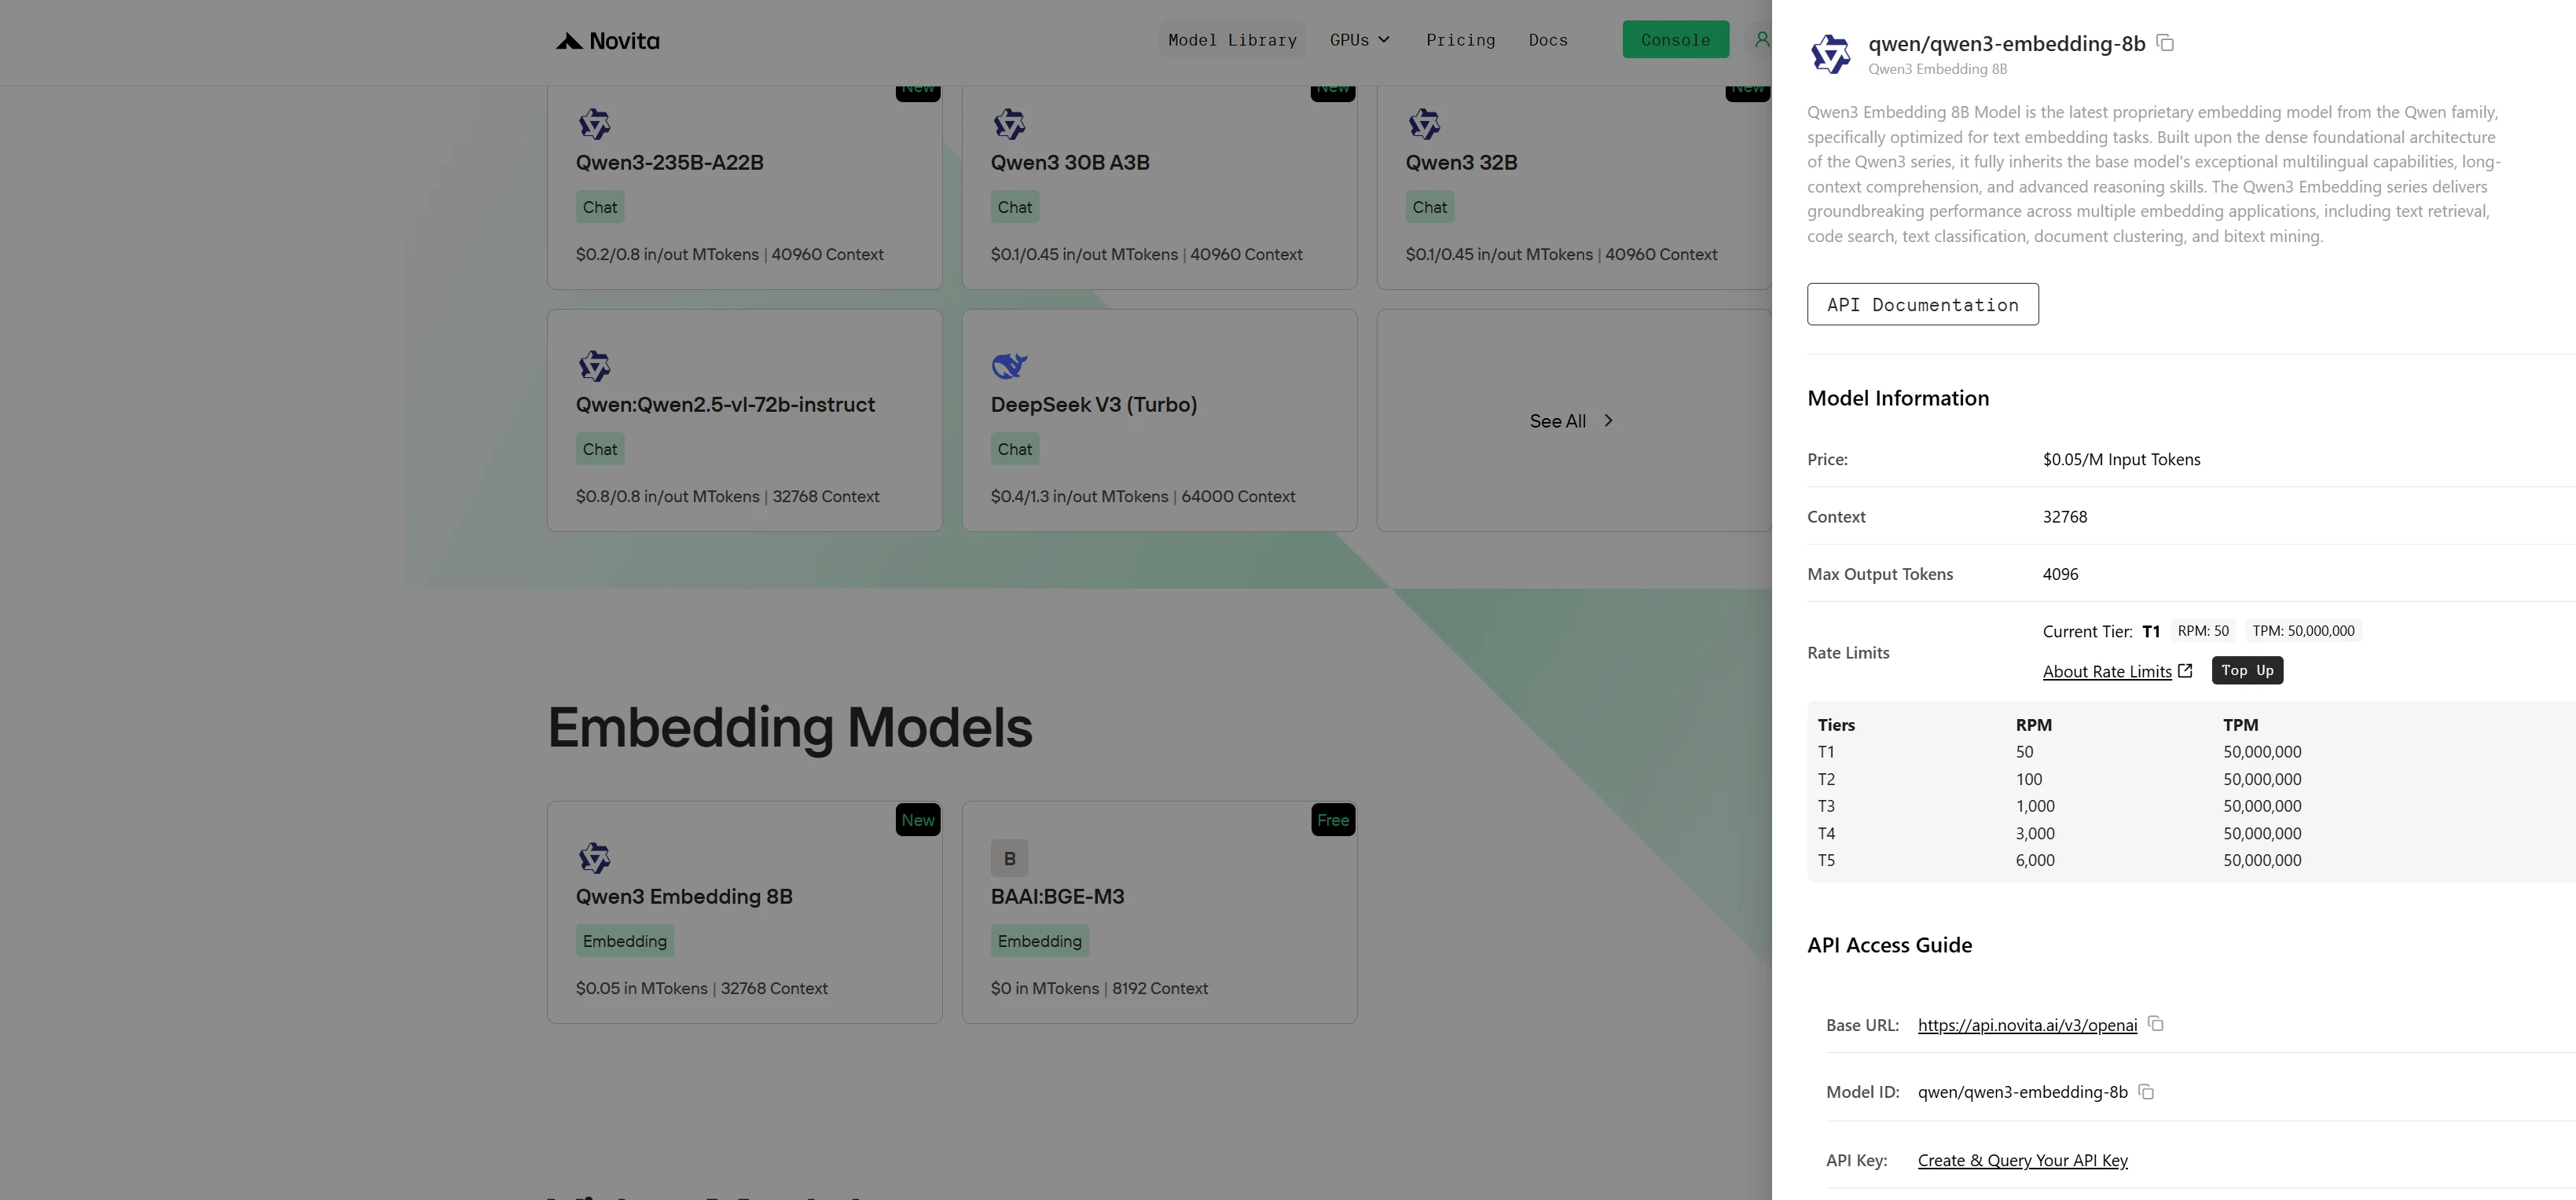This screenshot has width=2576, height=1200.
Task: Click $0.05 in MTokens | 32768 Context text
Action: pyautogui.click(x=701, y=988)
